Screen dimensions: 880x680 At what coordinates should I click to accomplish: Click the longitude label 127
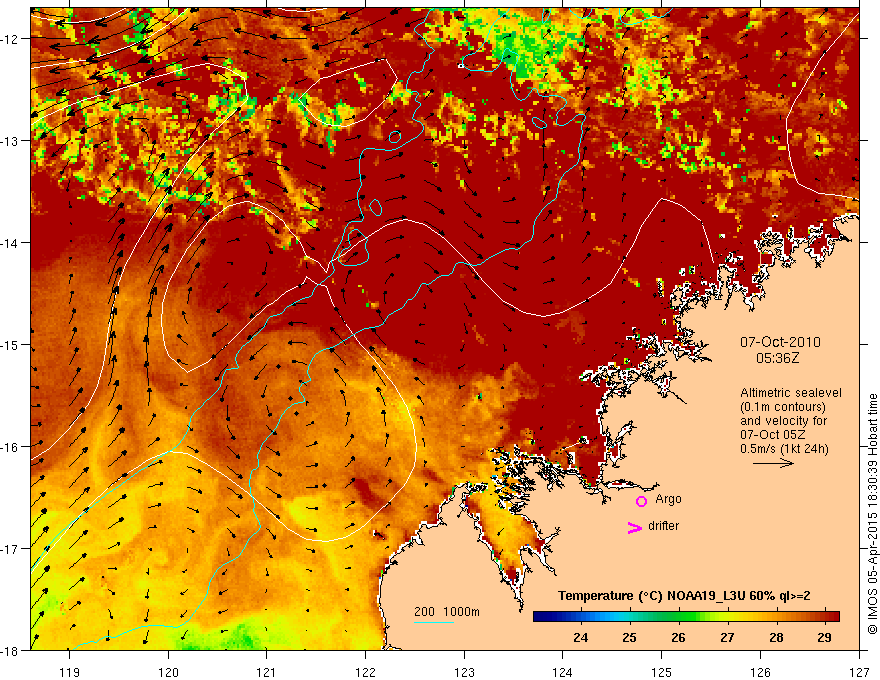[x=859, y=672]
